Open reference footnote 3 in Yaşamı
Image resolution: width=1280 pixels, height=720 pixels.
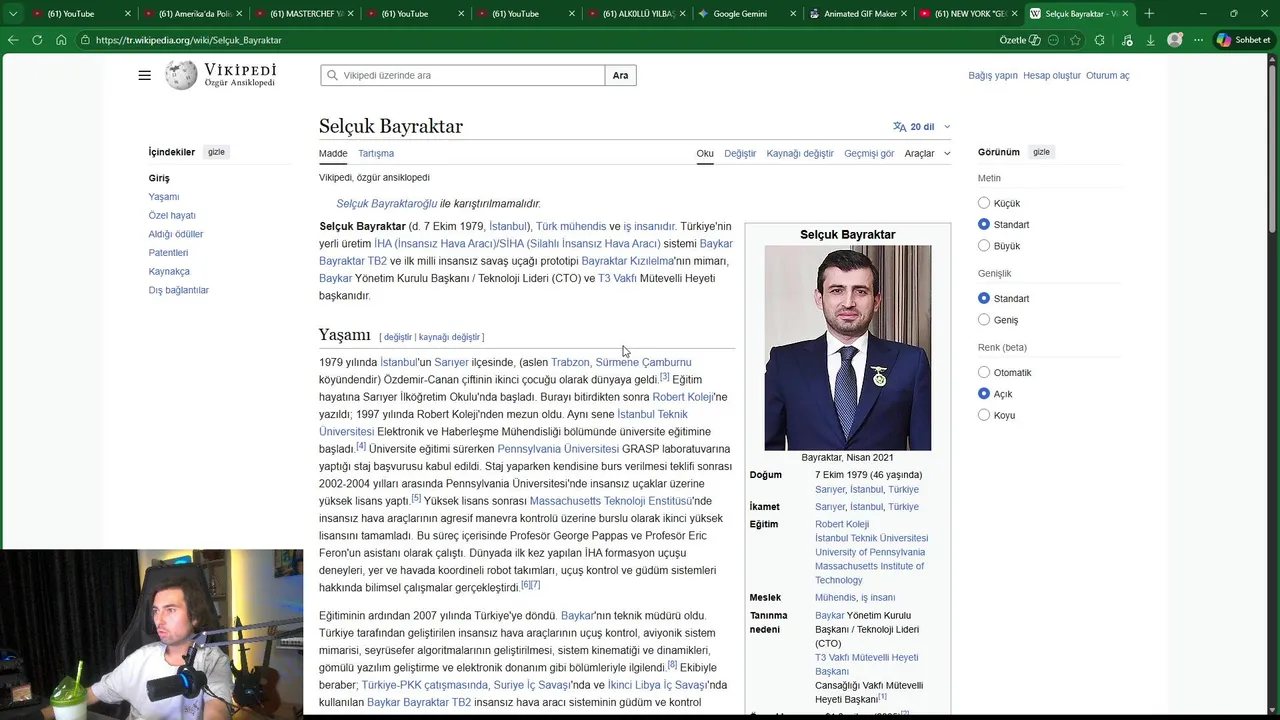click(664, 376)
